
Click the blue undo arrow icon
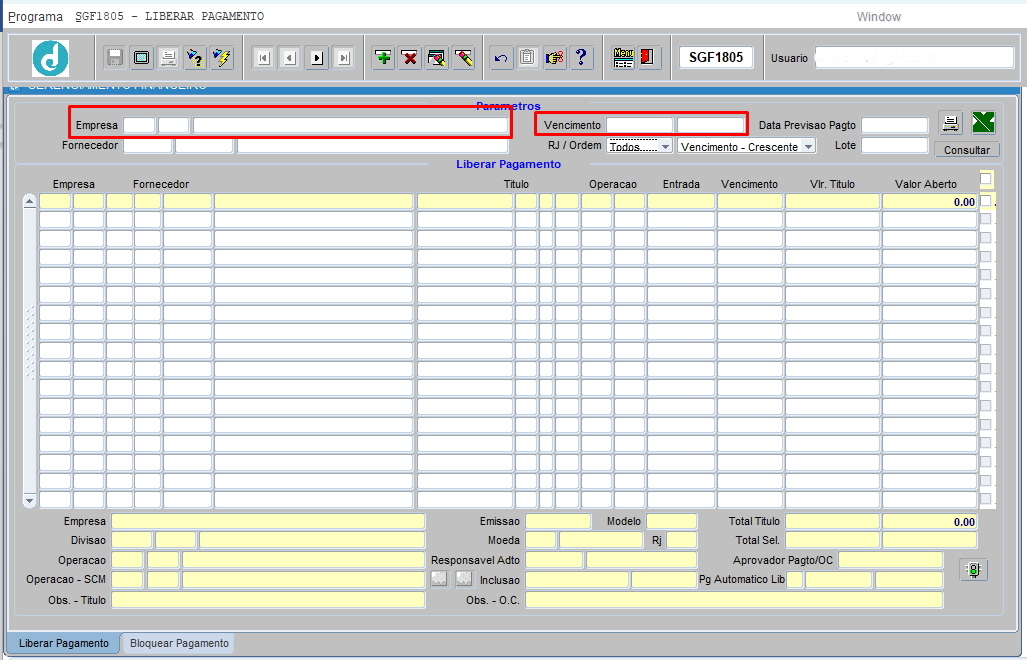click(x=501, y=58)
